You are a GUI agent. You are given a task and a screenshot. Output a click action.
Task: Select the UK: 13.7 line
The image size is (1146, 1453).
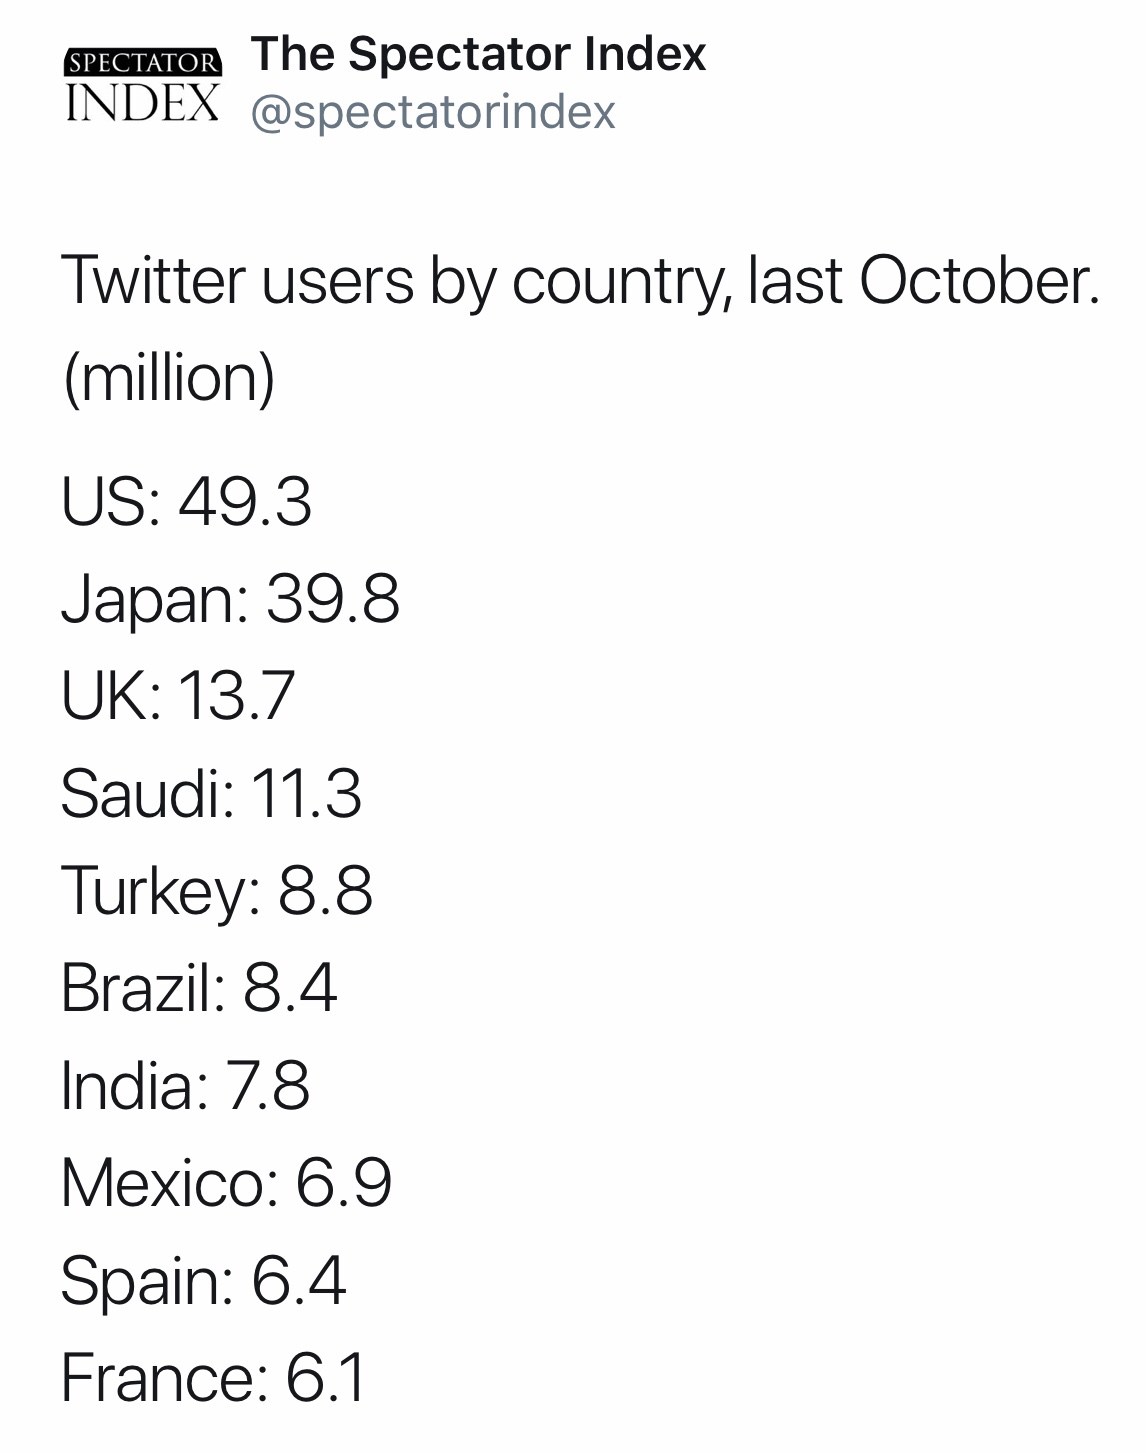tap(178, 696)
